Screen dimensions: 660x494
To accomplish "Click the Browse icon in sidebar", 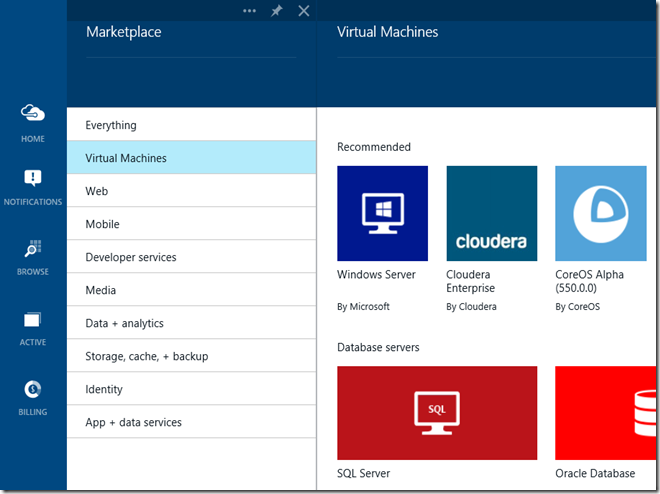I will pyautogui.click(x=33, y=250).
